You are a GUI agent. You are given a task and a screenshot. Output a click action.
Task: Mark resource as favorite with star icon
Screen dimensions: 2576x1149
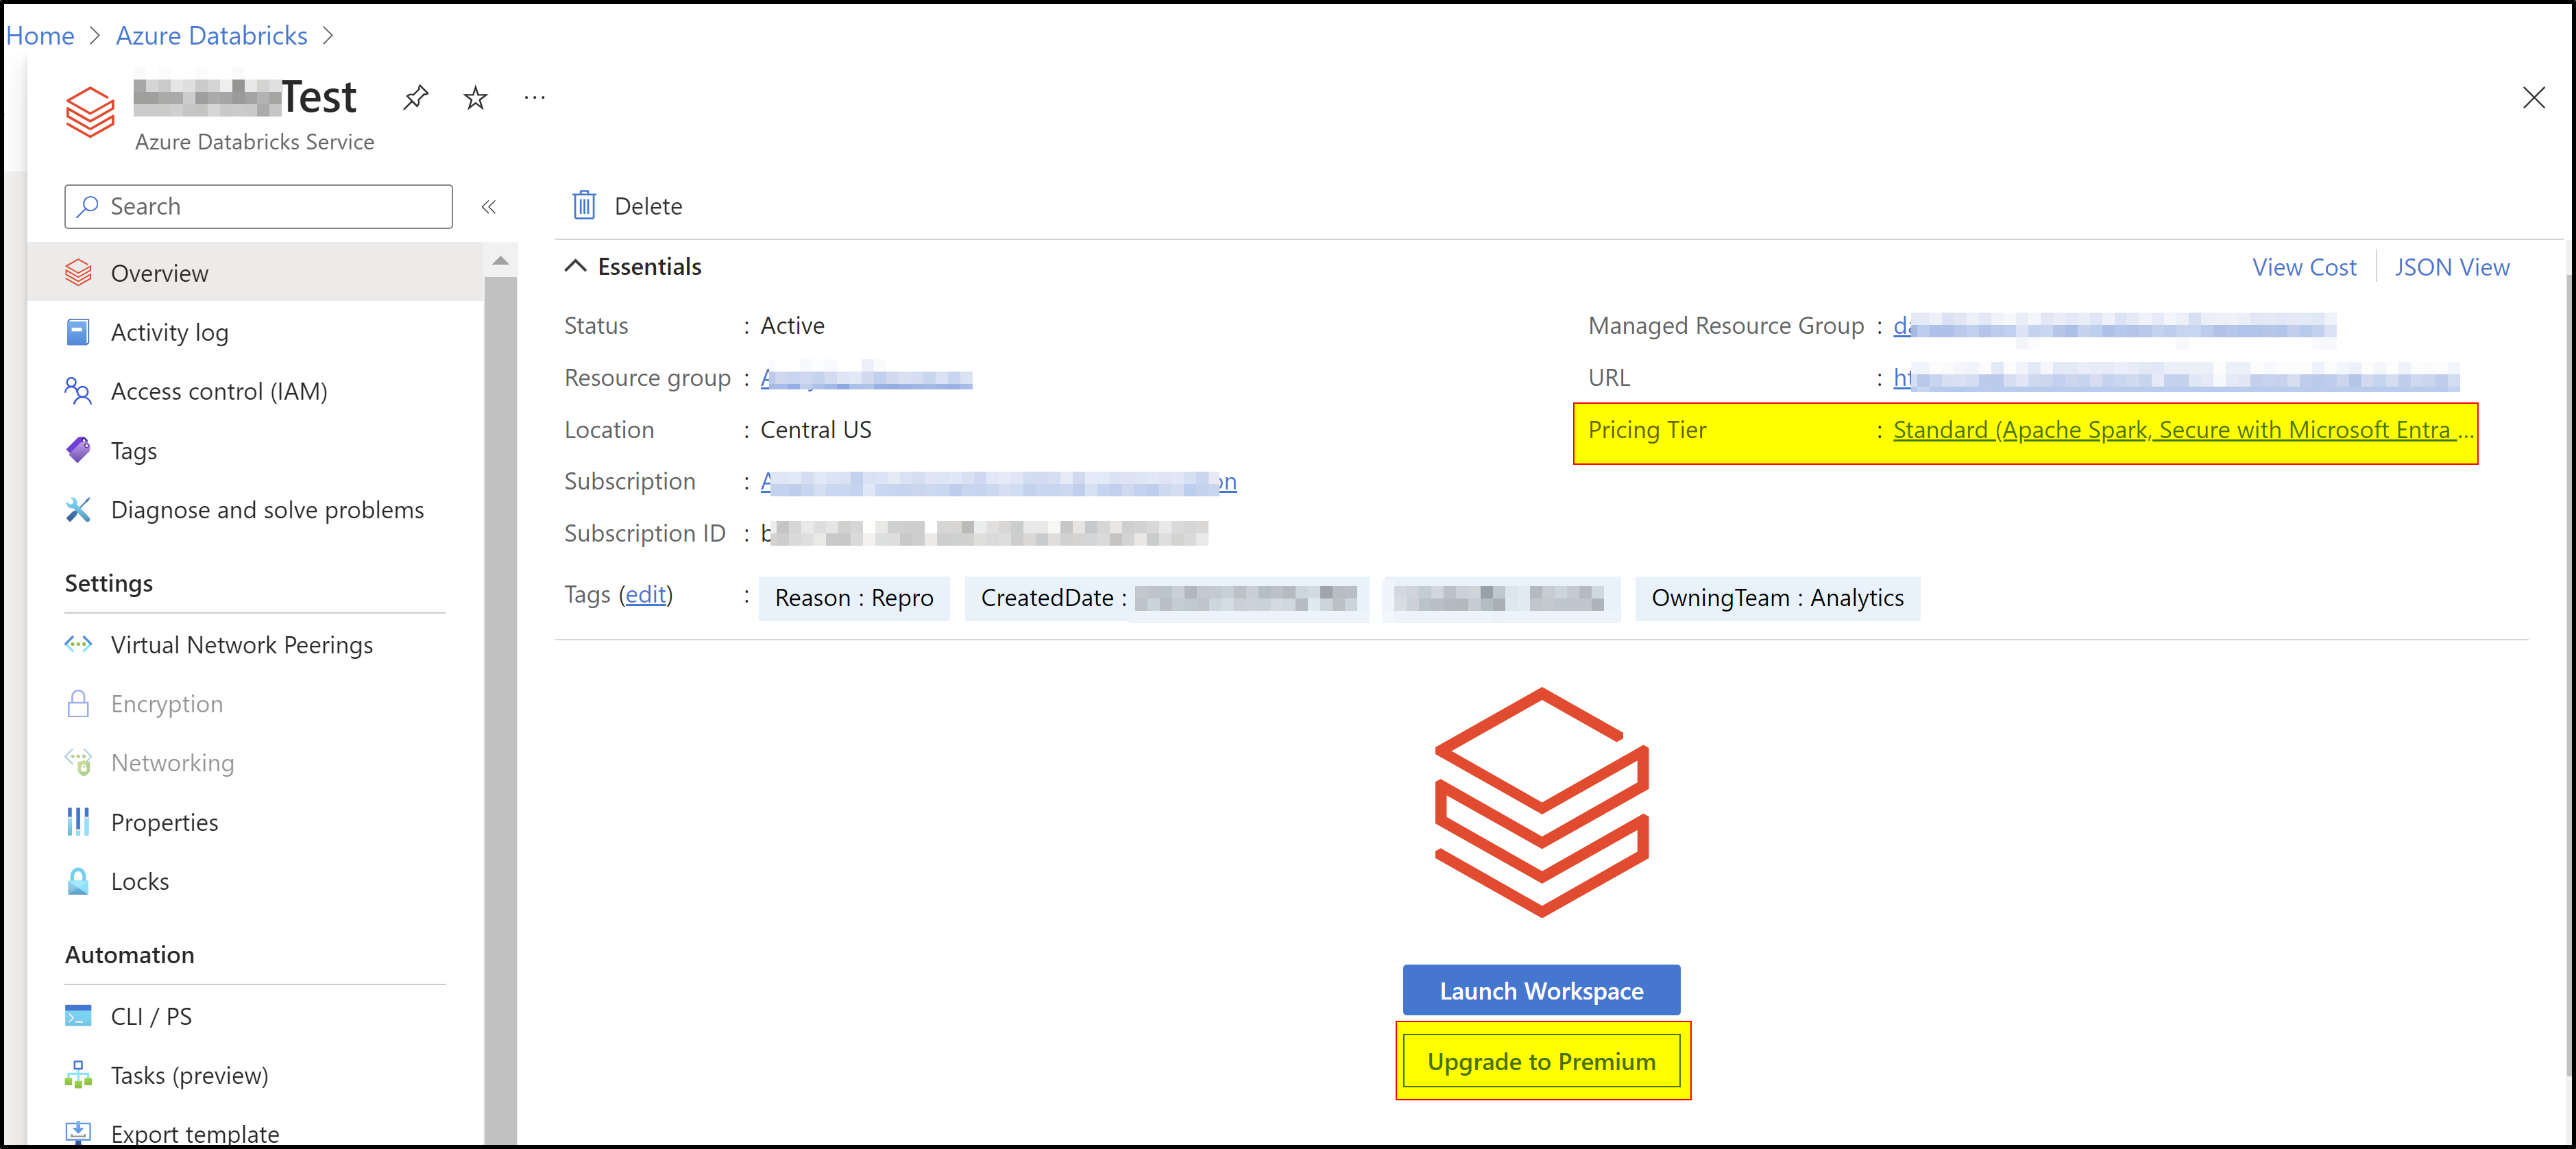pos(475,97)
